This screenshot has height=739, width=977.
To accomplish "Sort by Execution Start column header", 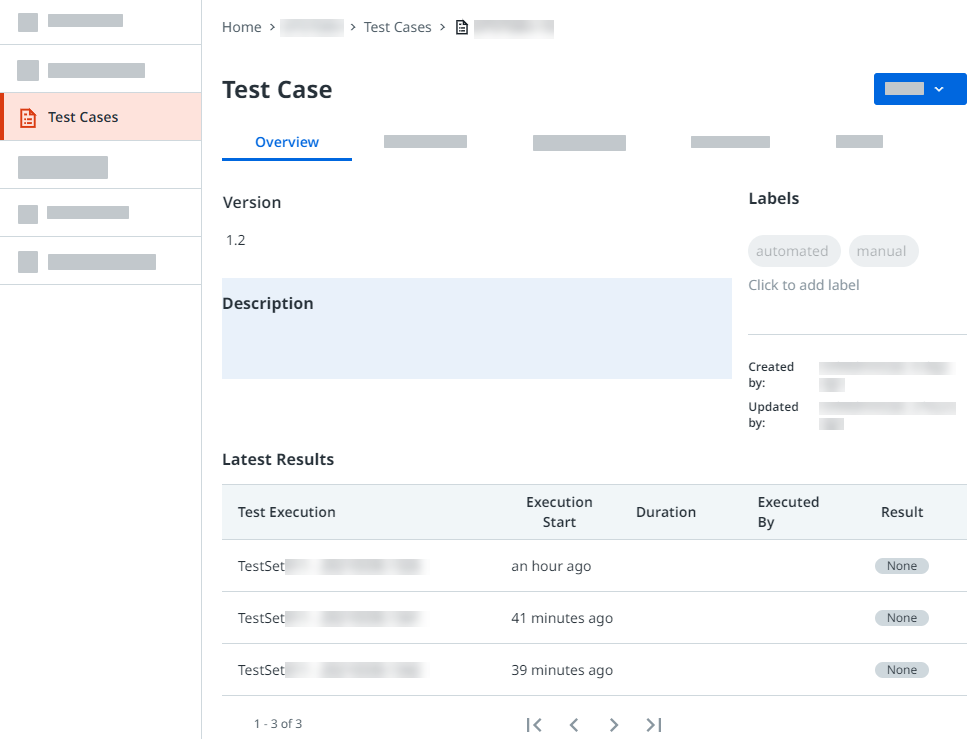I will click(559, 512).
